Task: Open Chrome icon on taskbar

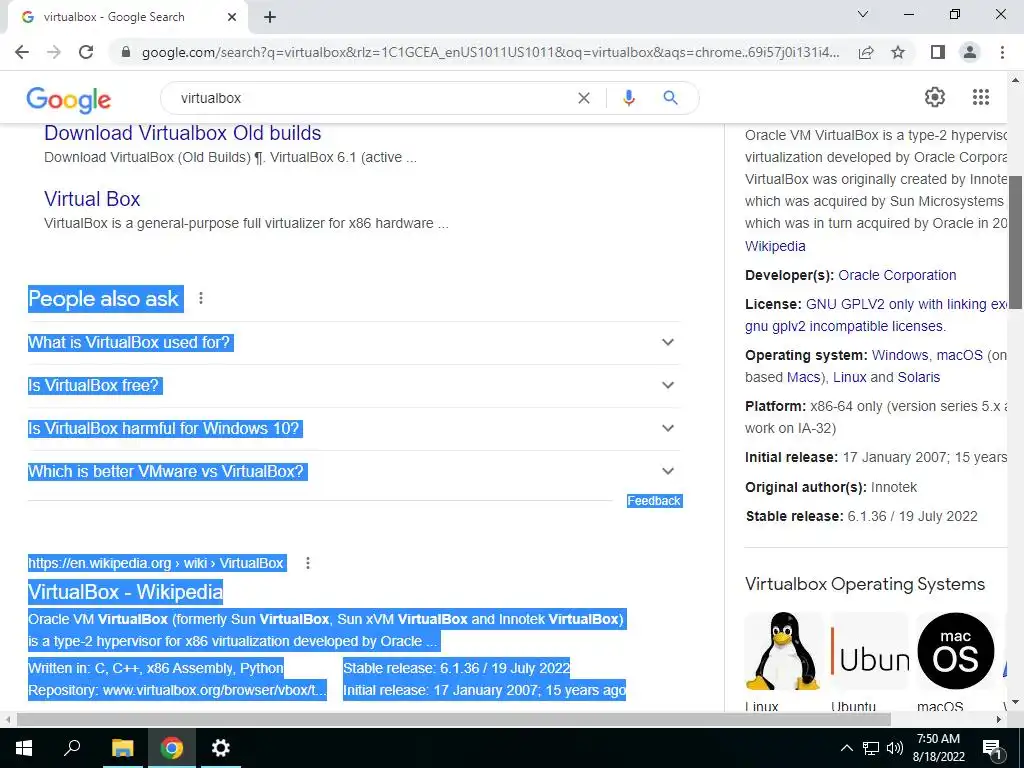Action: point(172,748)
